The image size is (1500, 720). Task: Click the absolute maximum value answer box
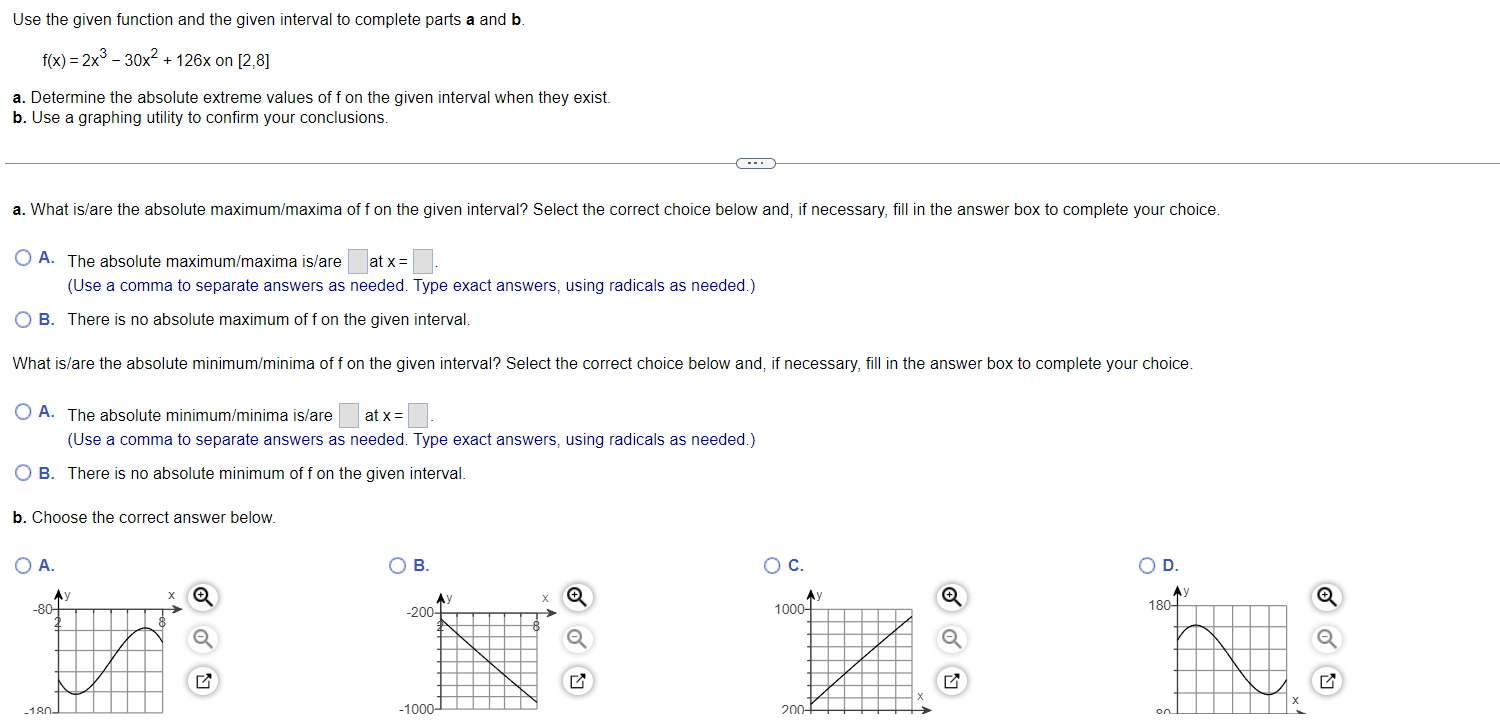[356, 260]
